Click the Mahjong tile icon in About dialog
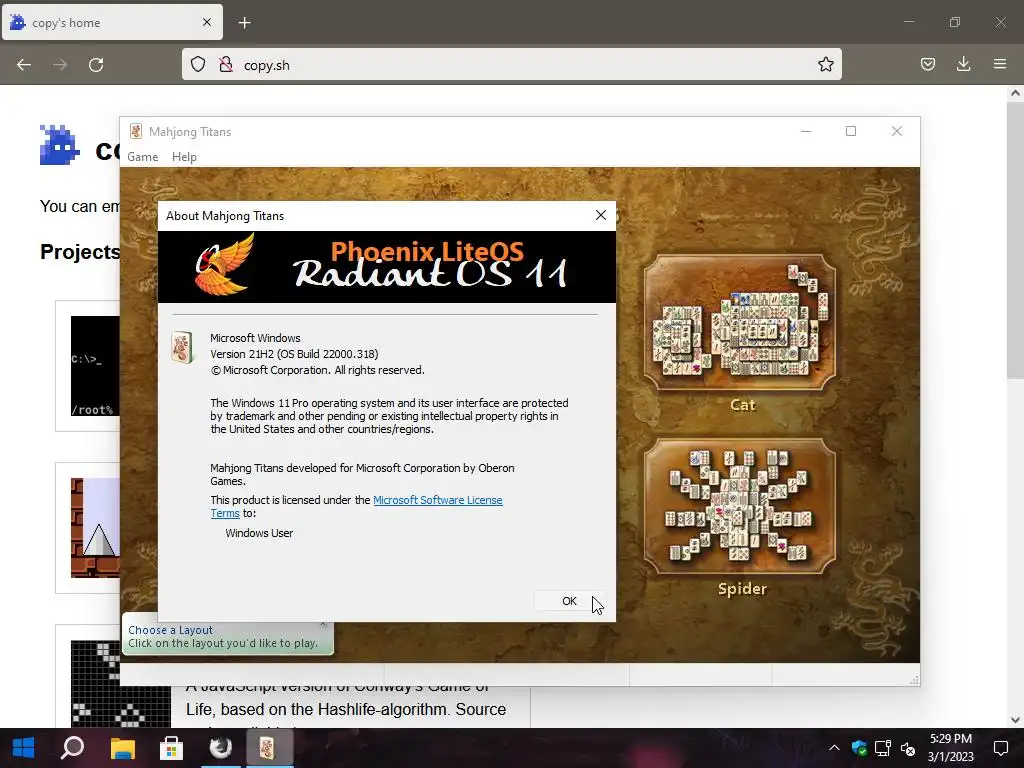This screenshot has height=768, width=1024. point(182,347)
